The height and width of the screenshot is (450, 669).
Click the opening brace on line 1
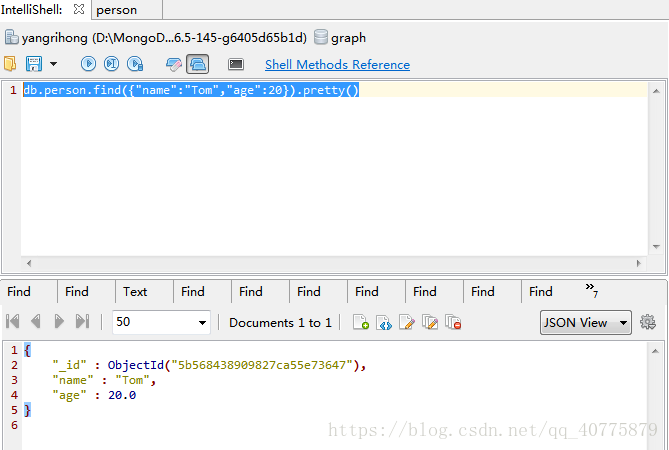(27, 350)
